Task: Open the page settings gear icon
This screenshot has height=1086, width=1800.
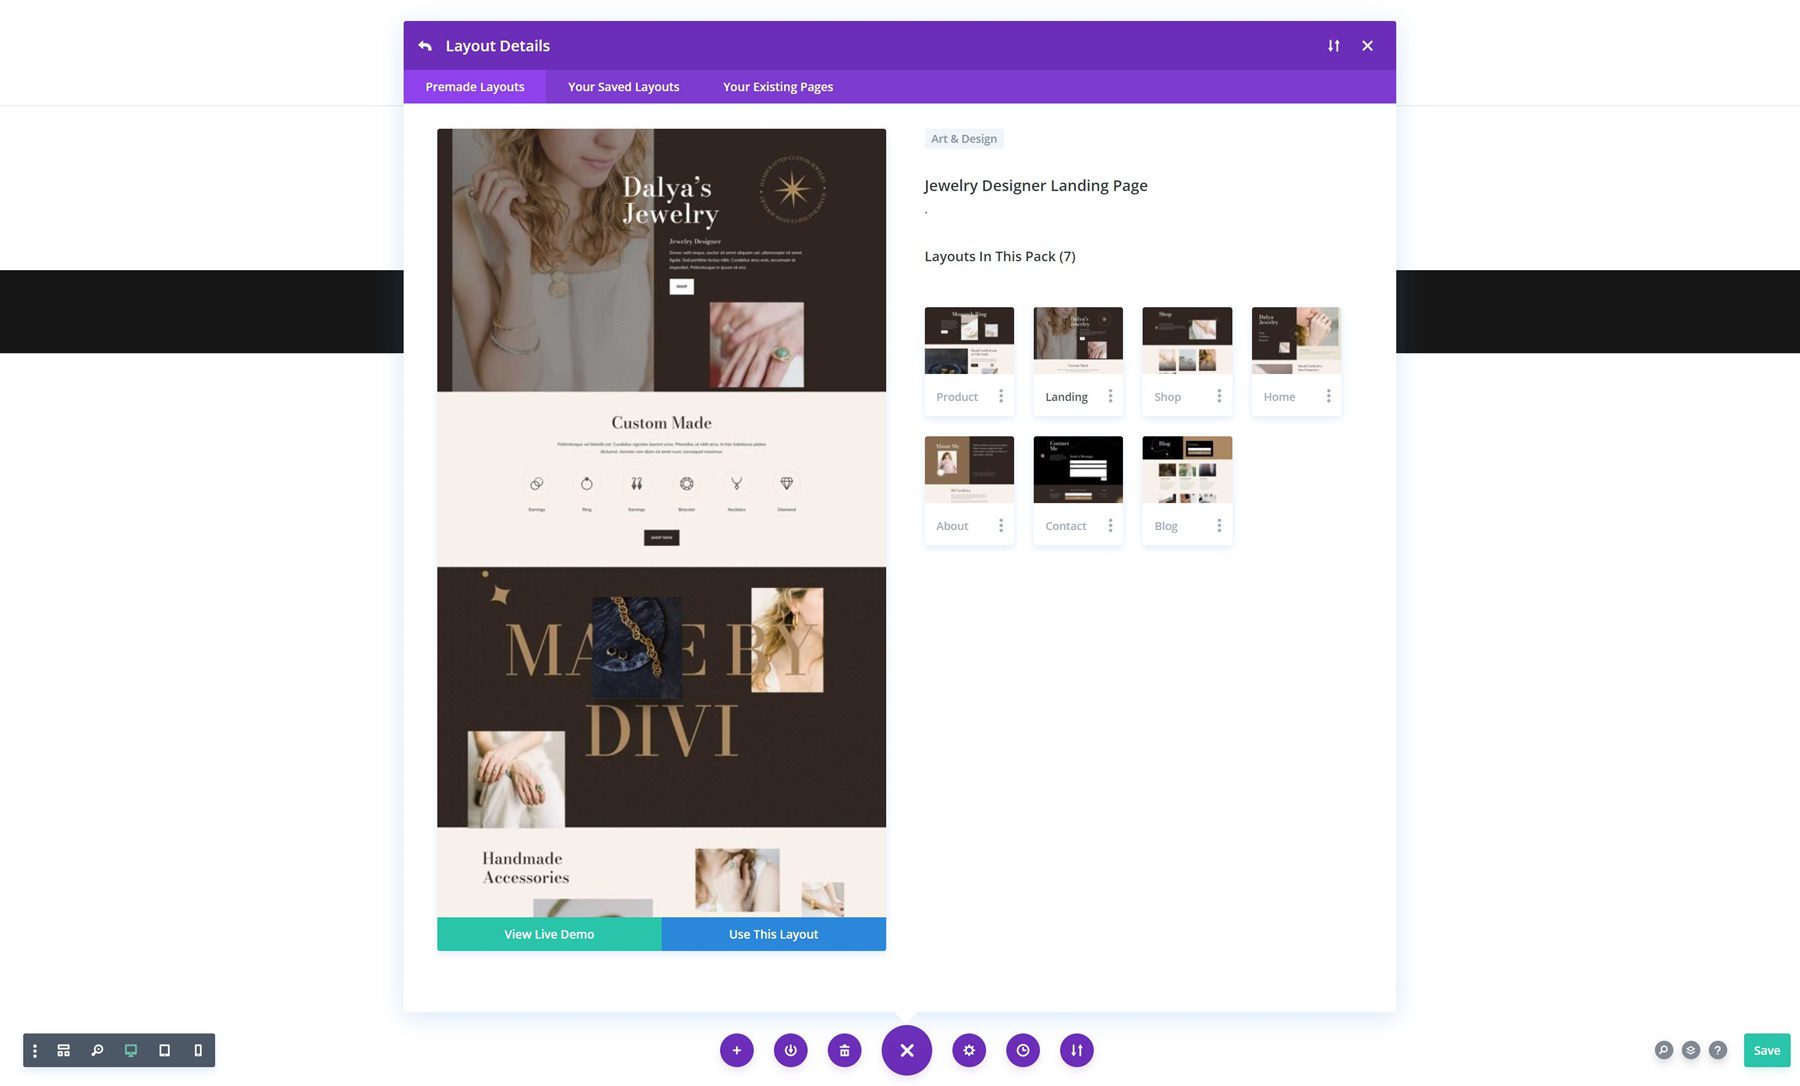Action: click(x=968, y=1050)
